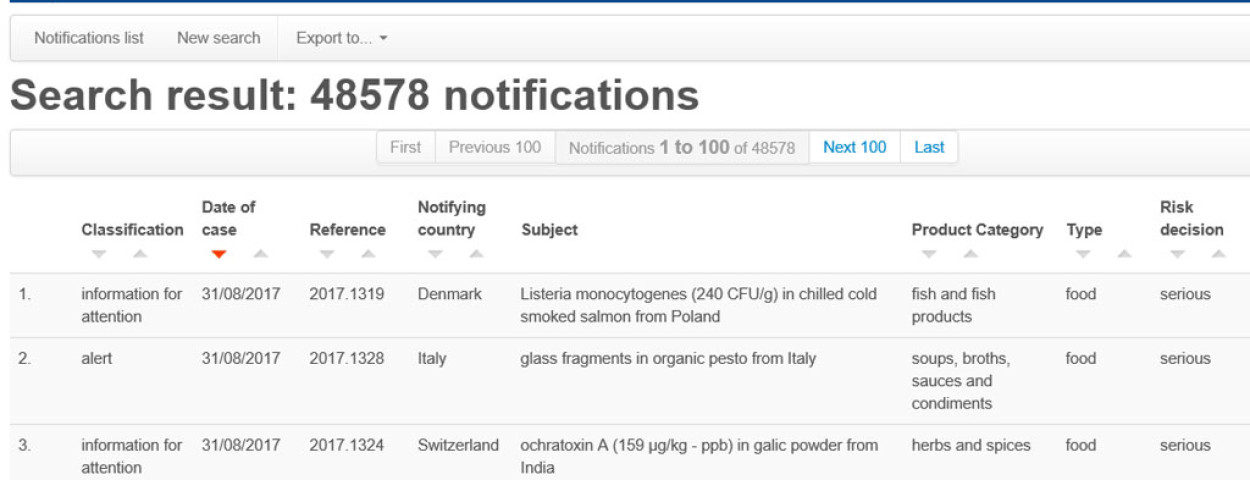The height and width of the screenshot is (480, 1250).
Task: Click the red Date of case descending arrow
Action: (x=220, y=254)
